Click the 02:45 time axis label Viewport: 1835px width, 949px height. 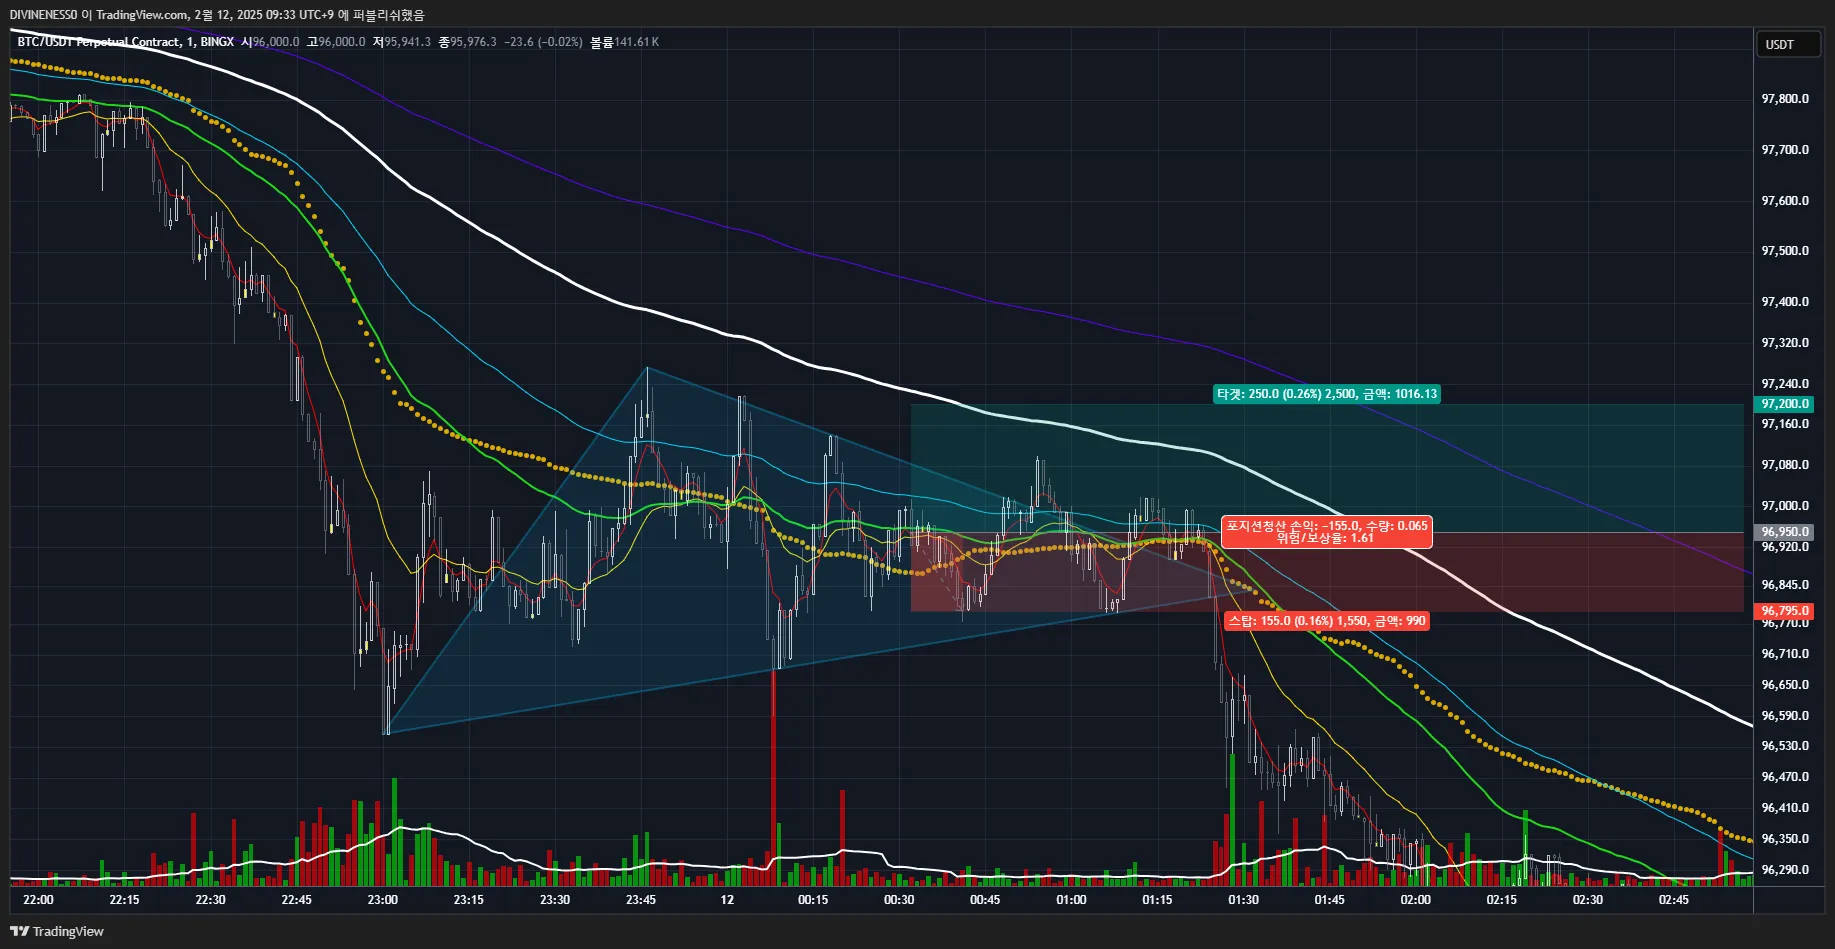pos(1673,900)
